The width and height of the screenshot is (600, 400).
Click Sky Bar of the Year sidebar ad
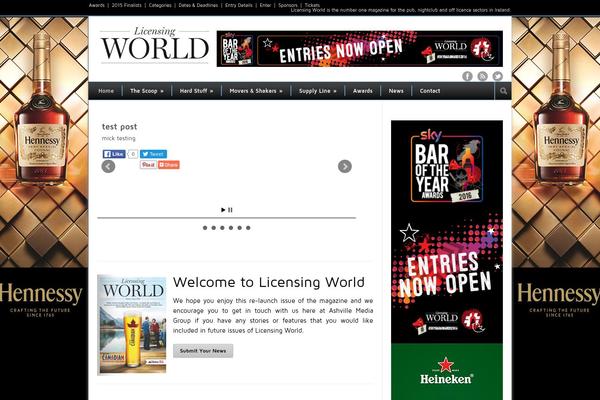pyautogui.click(x=447, y=232)
